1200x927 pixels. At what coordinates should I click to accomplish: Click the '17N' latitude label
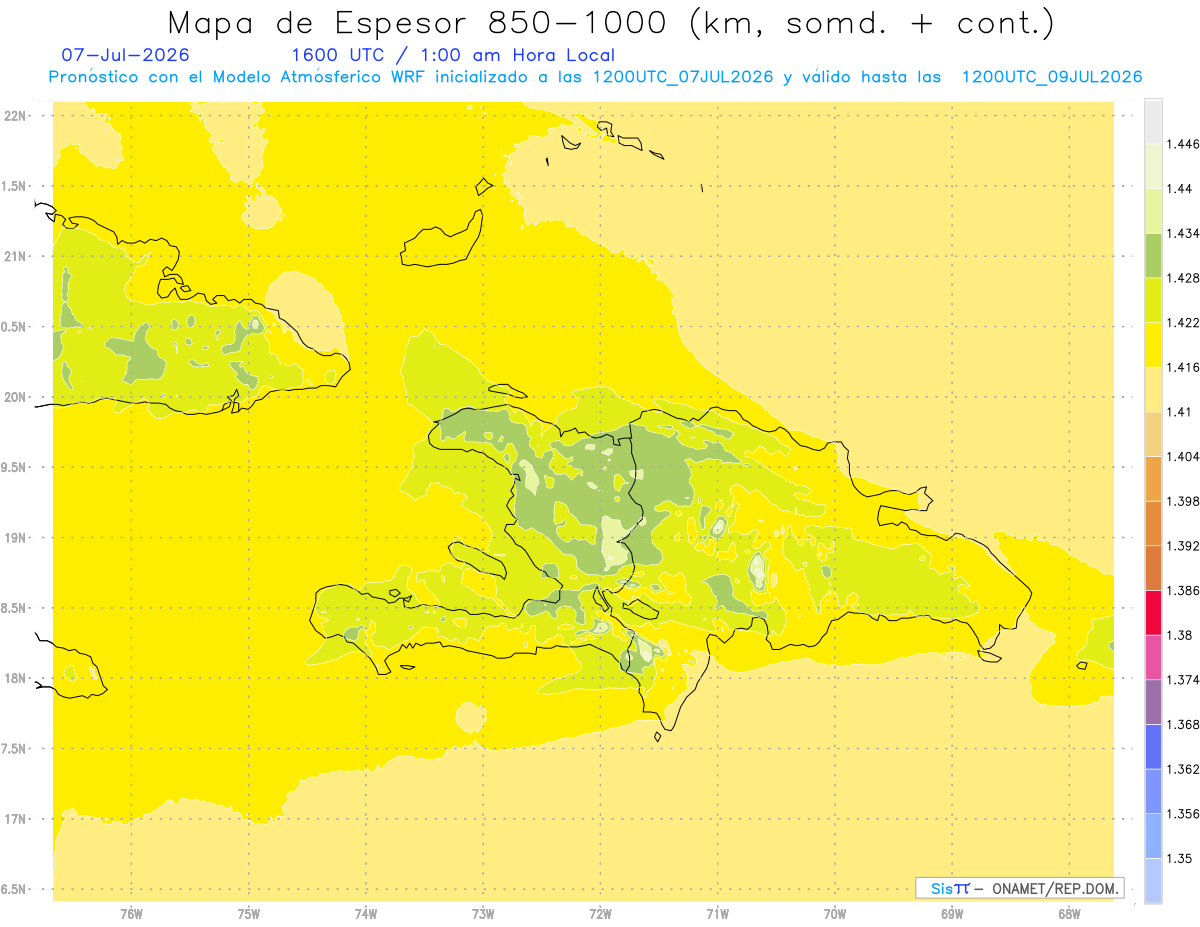tap(15, 819)
